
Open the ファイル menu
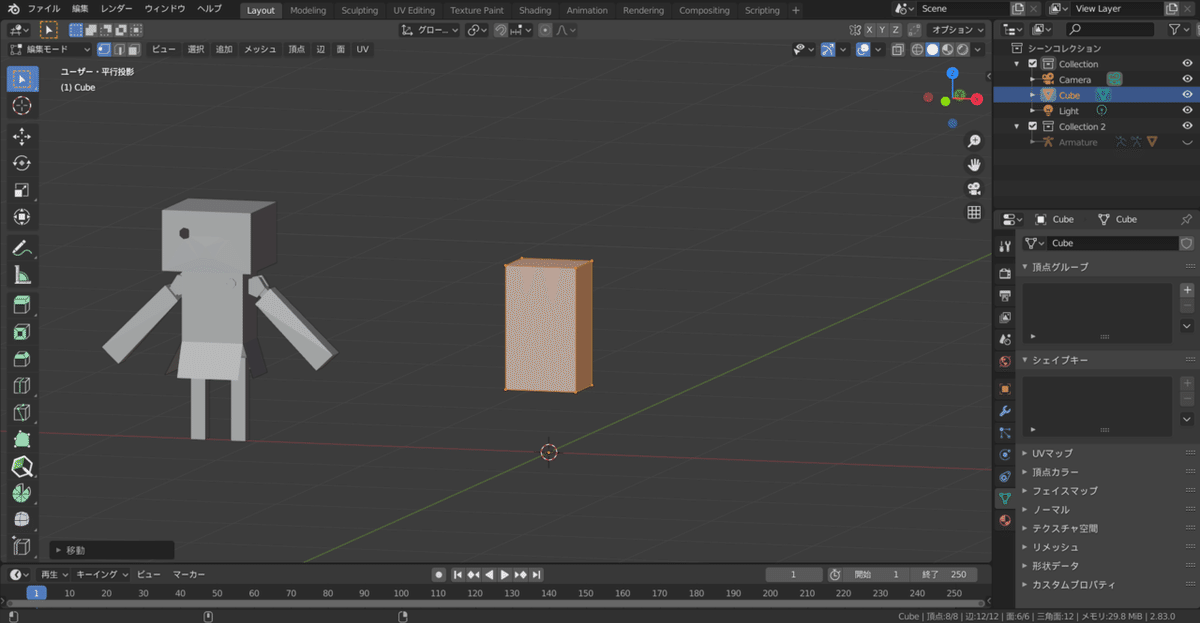point(43,9)
